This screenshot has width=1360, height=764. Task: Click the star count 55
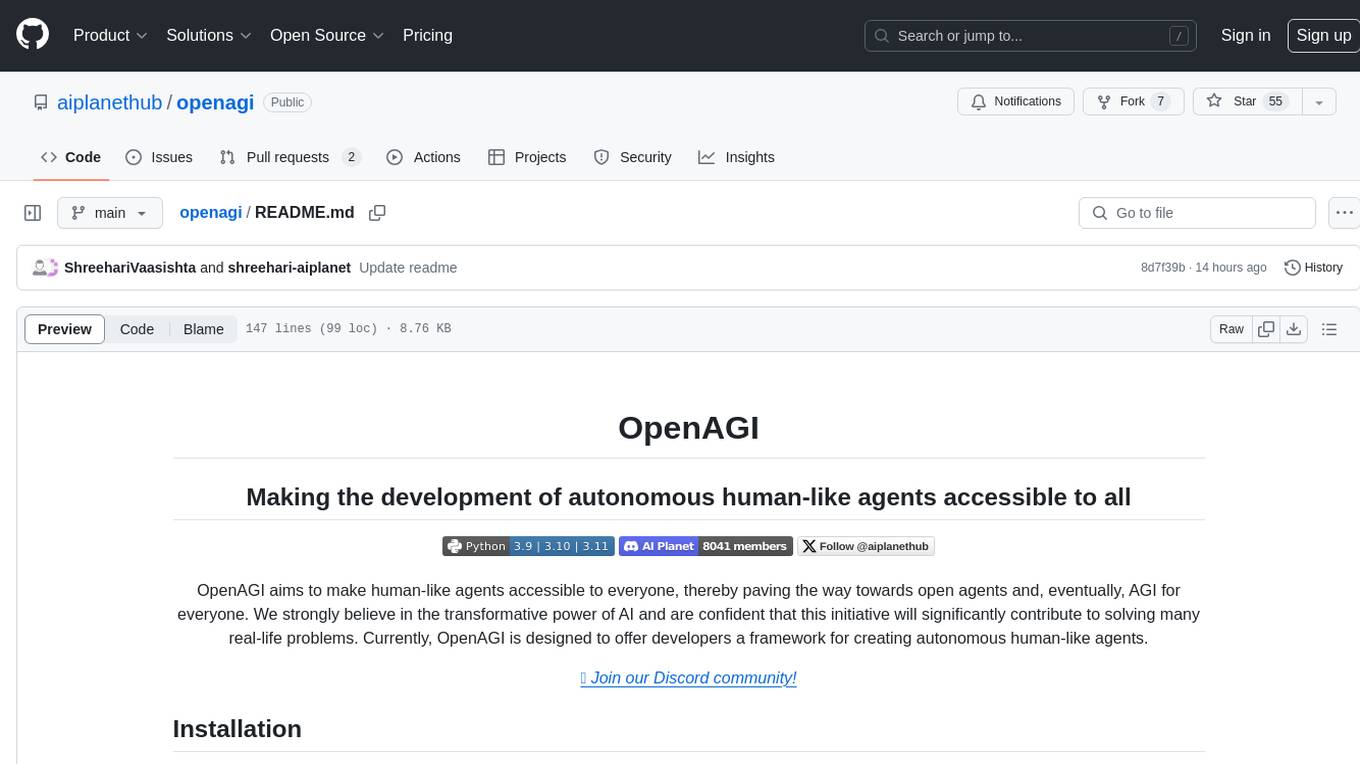click(x=1275, y=102)
